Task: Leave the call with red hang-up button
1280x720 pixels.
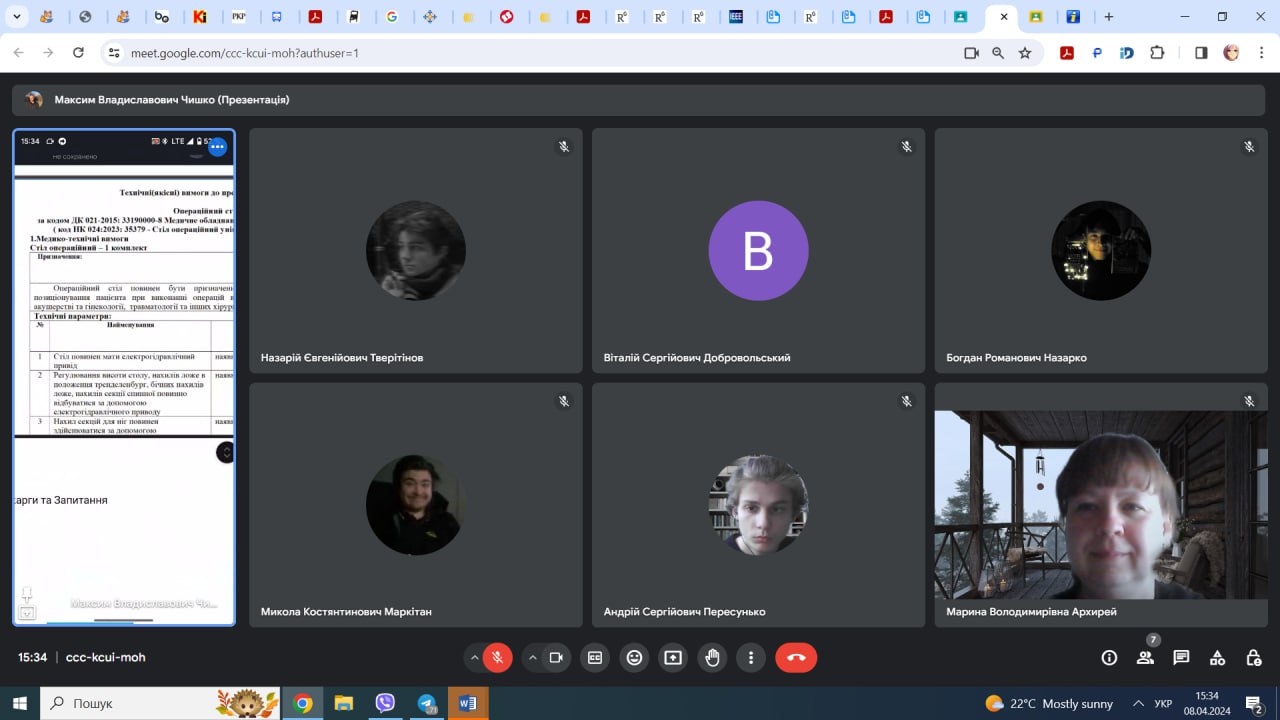Action: click(x=796, y=657)
